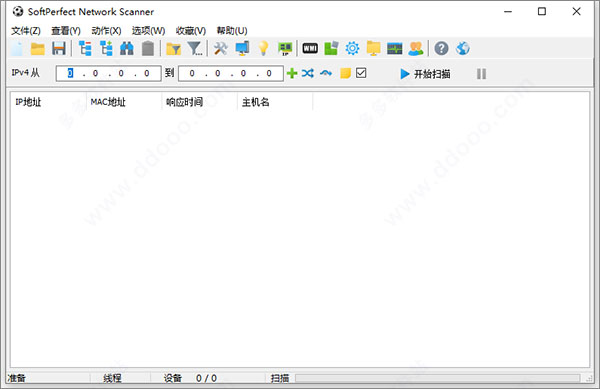Open the 选项(W) menu
Viewport: 600px width, 389px height.
coord(148,31)
